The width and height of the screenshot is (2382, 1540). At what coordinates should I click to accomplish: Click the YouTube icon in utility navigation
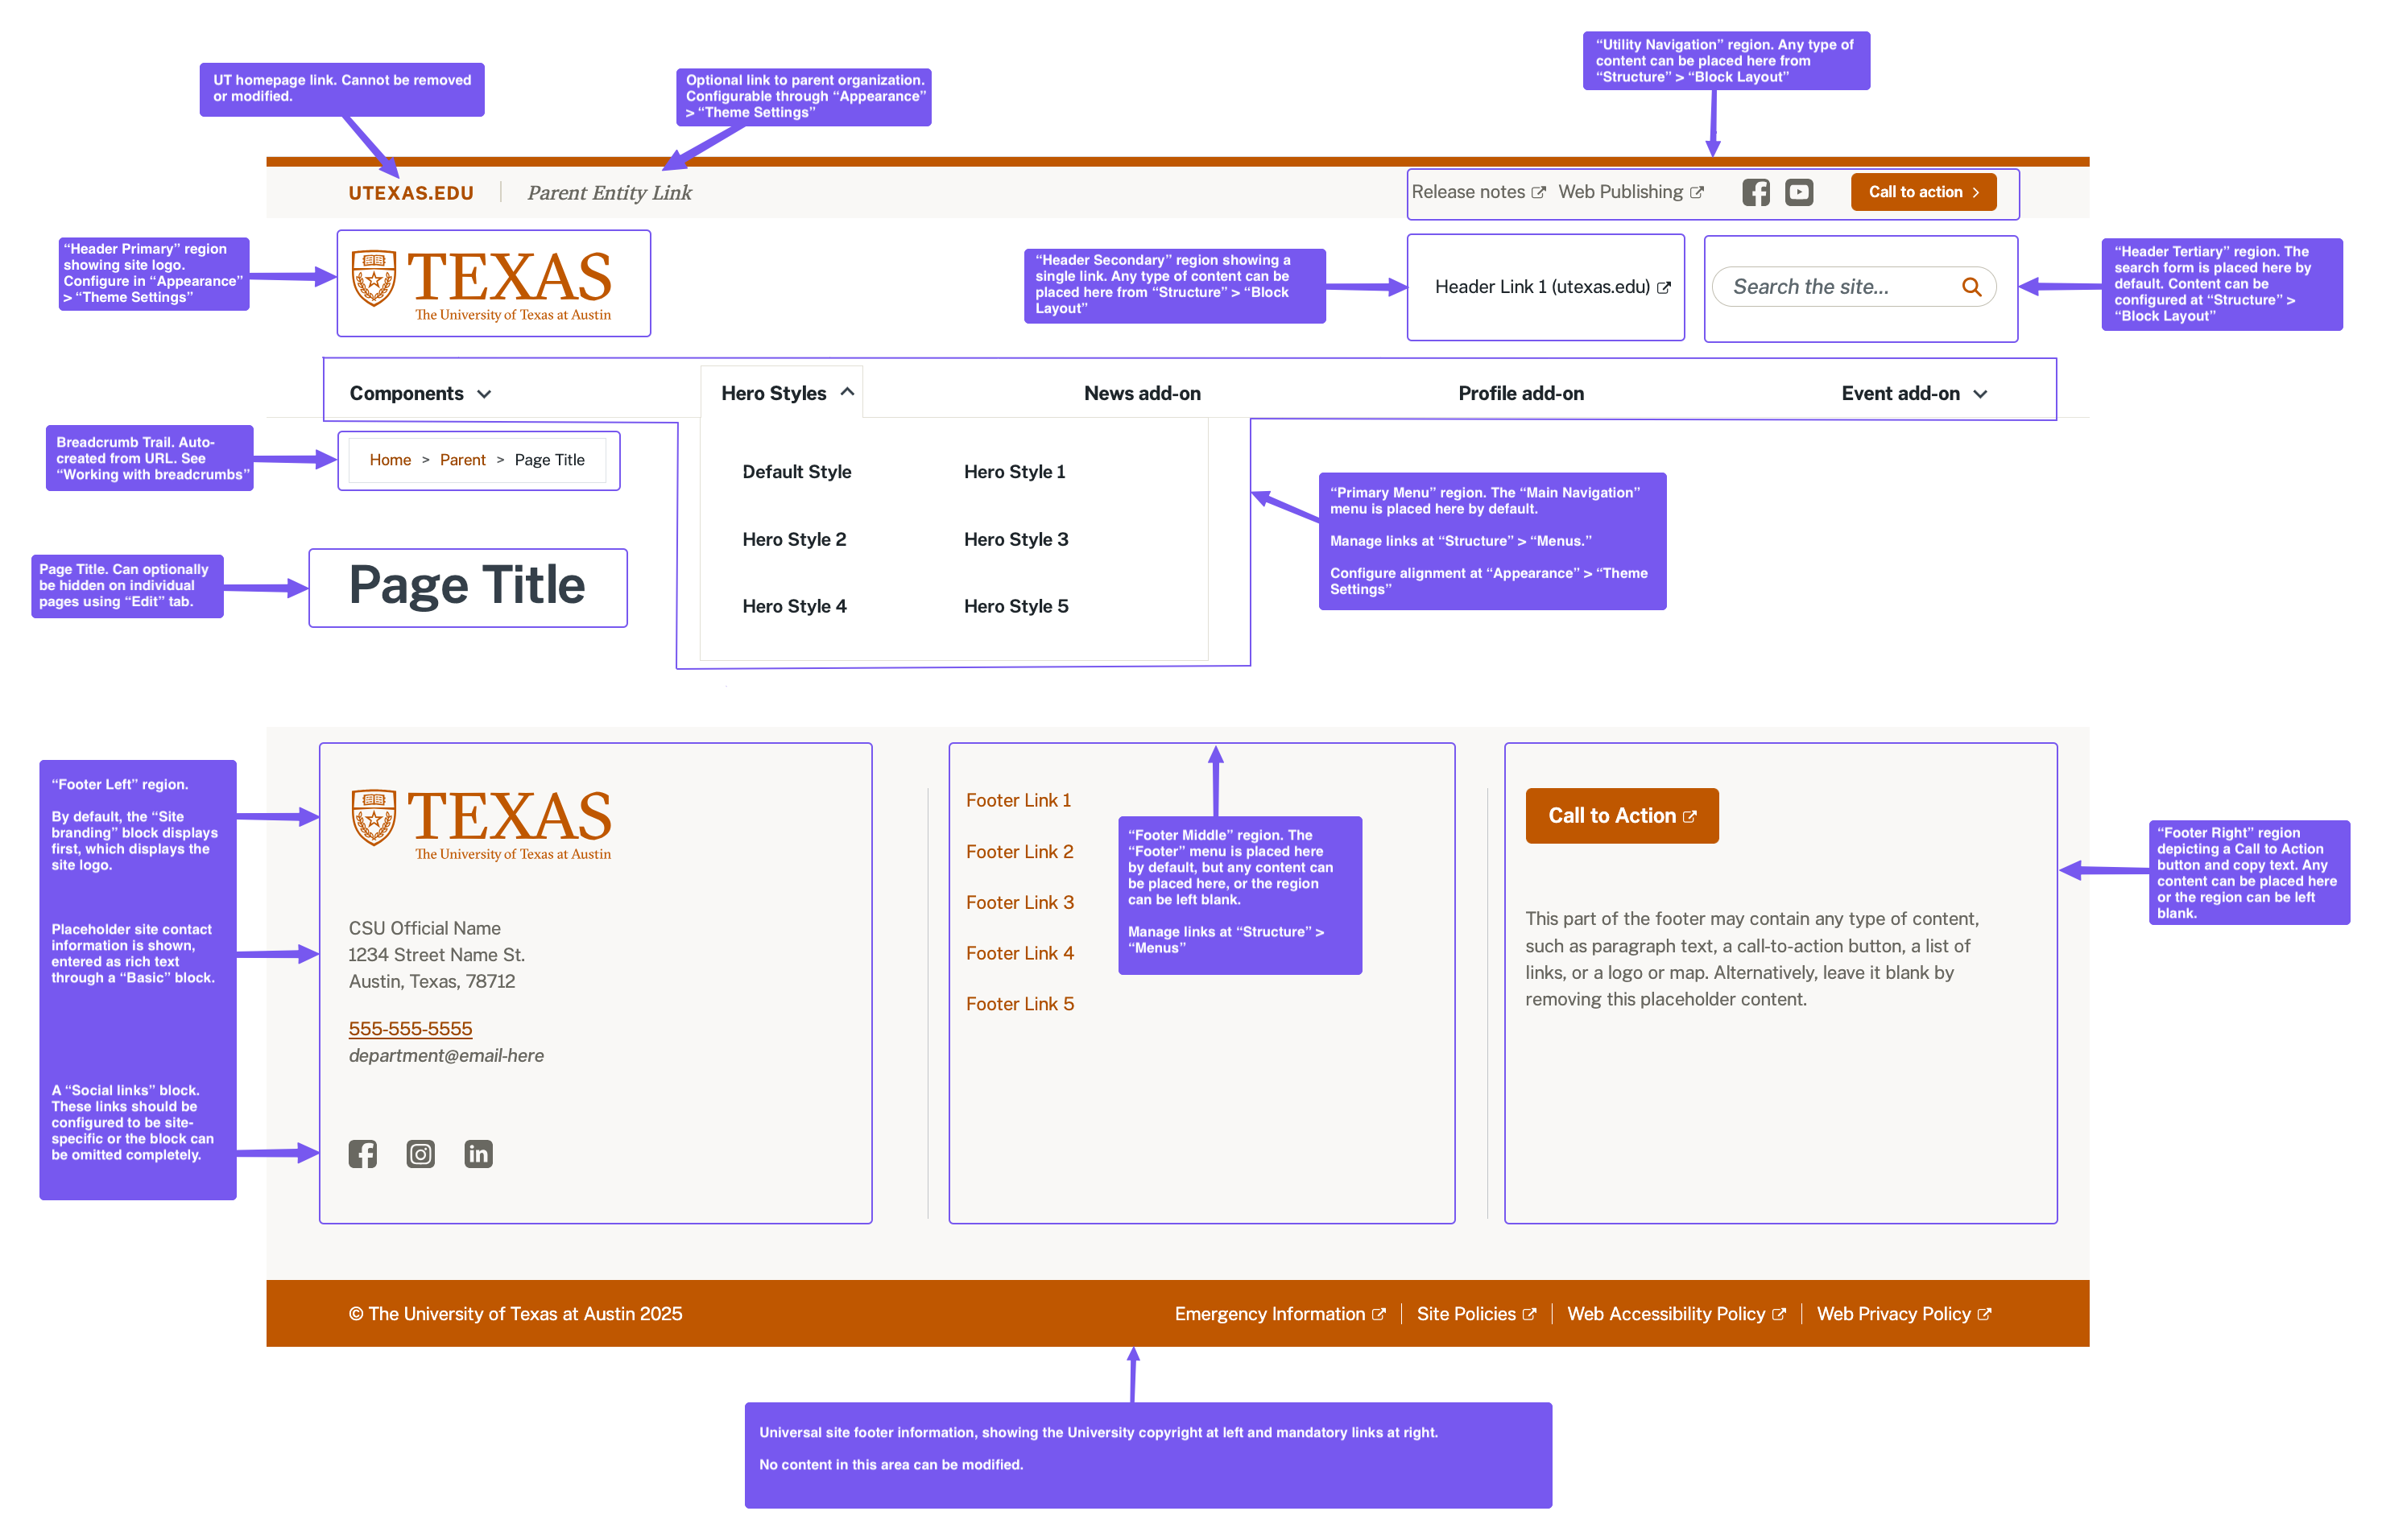pos(1798,192)
